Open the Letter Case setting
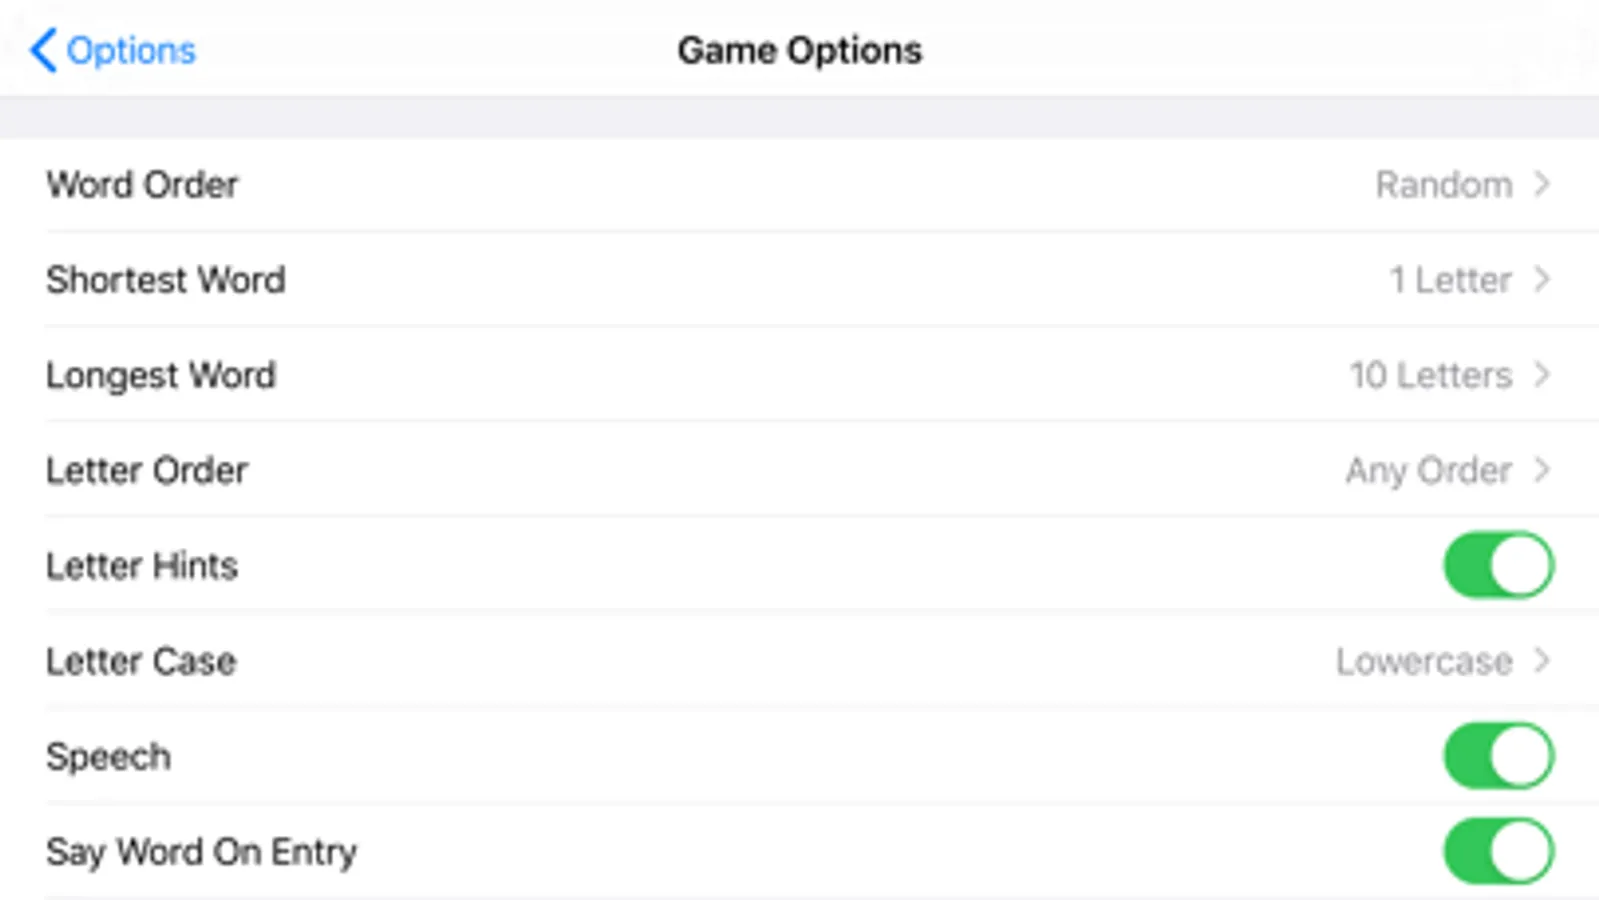 pos(141,661)
